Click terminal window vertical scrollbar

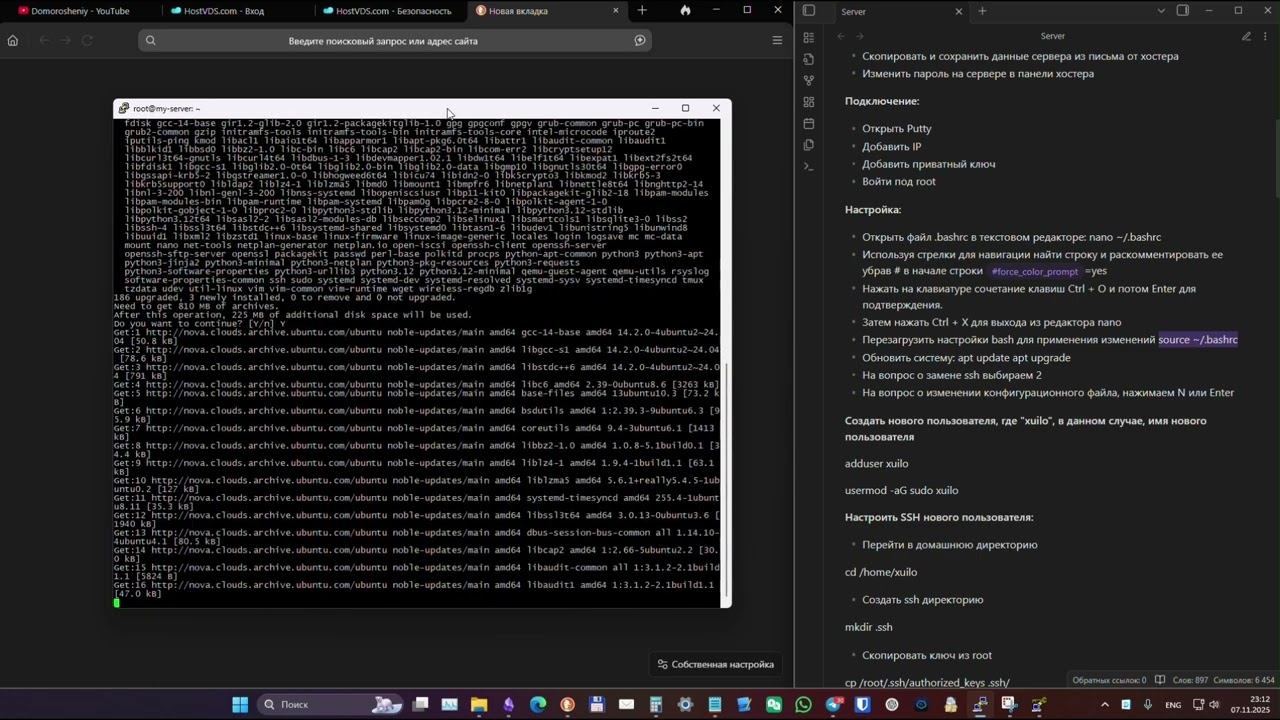tap(727, 480)
